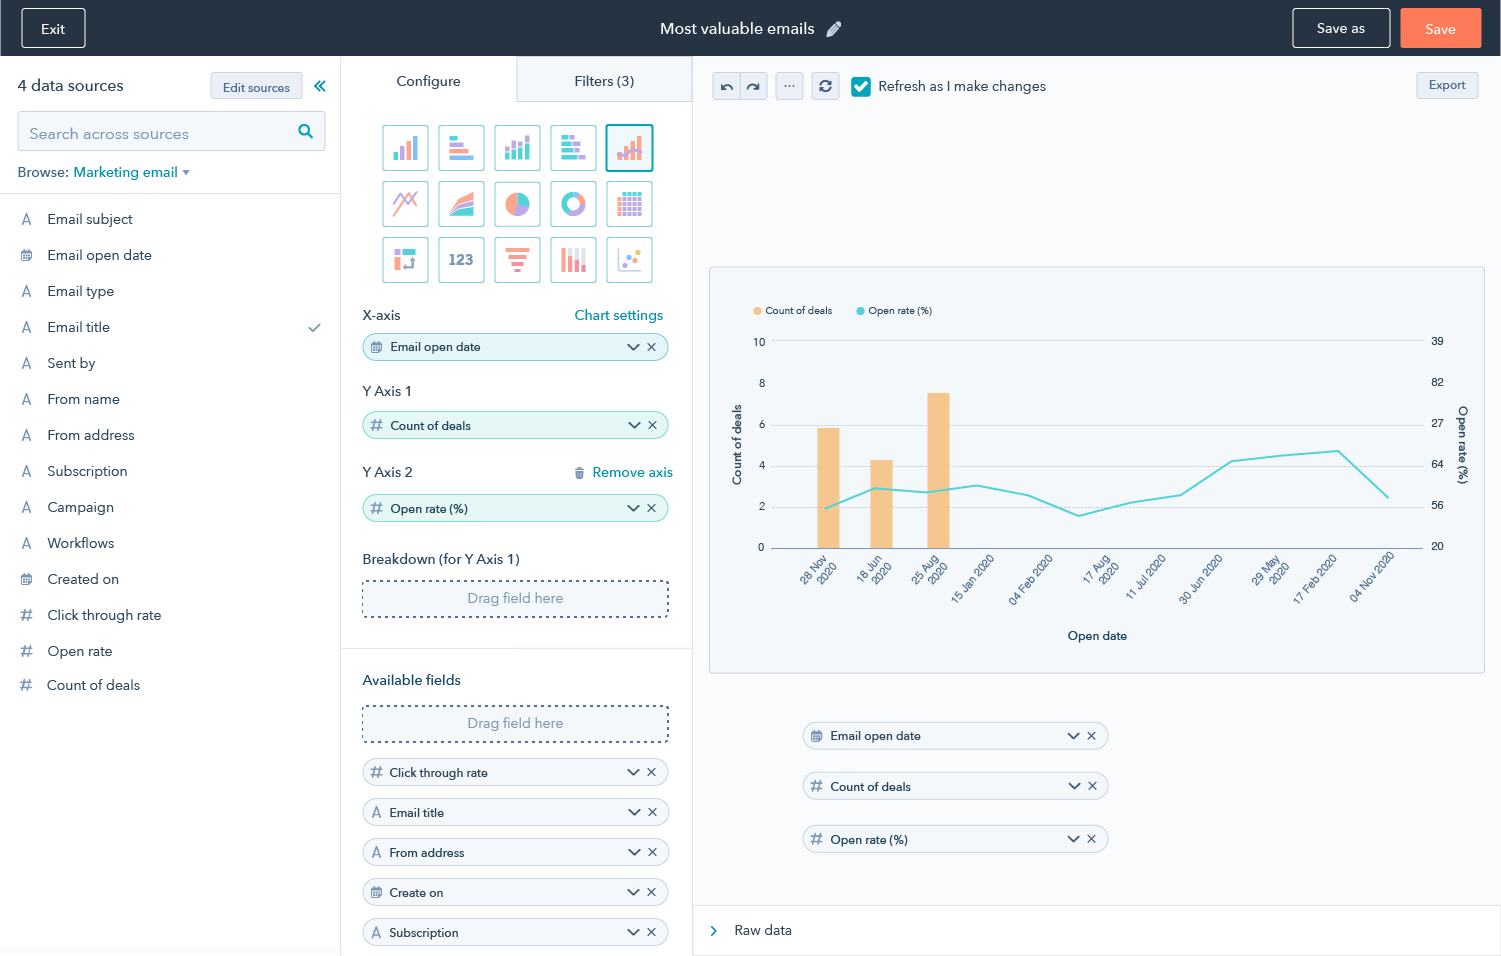Pick the funnel chart type icon

[x=517, y=260]
